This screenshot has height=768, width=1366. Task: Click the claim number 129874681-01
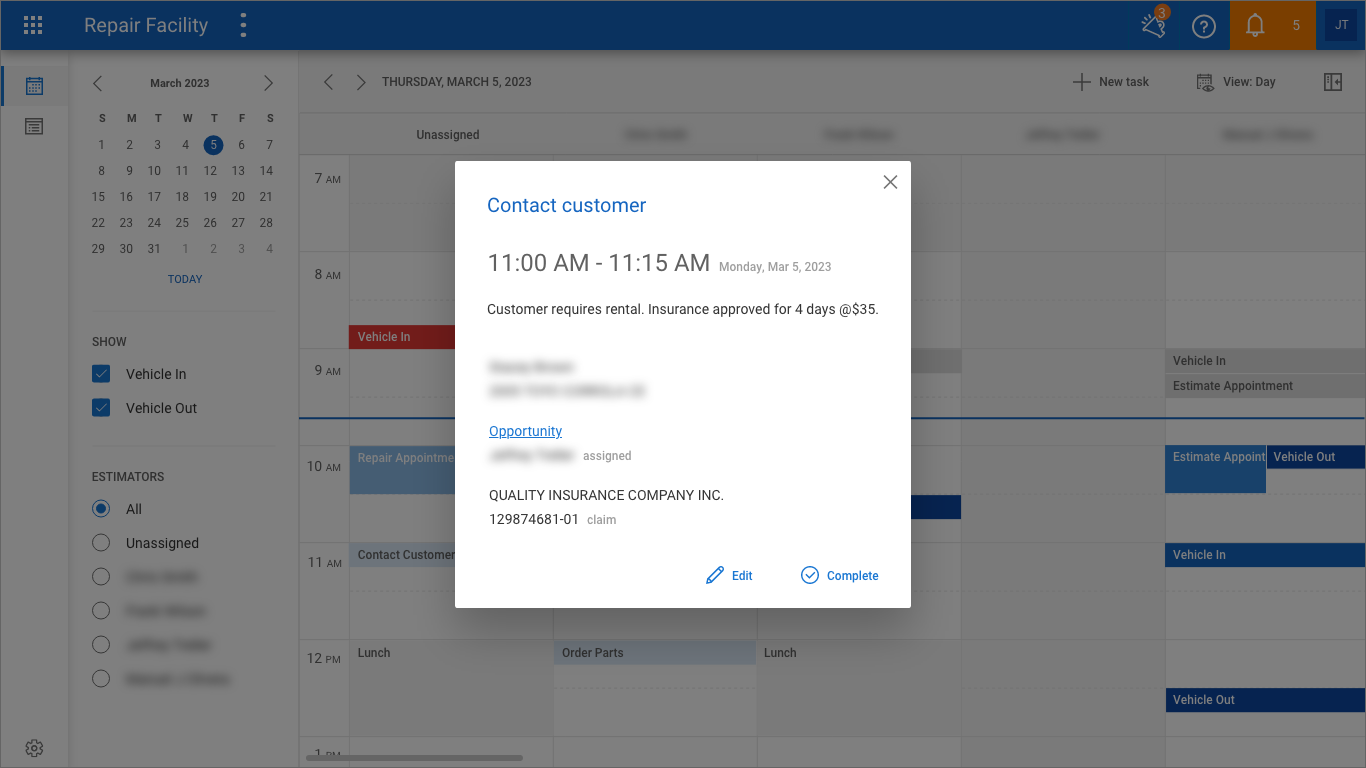[534, 520]
